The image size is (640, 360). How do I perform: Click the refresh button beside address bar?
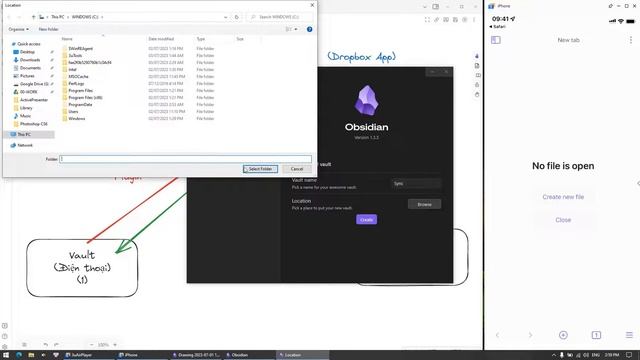(237, 17)
